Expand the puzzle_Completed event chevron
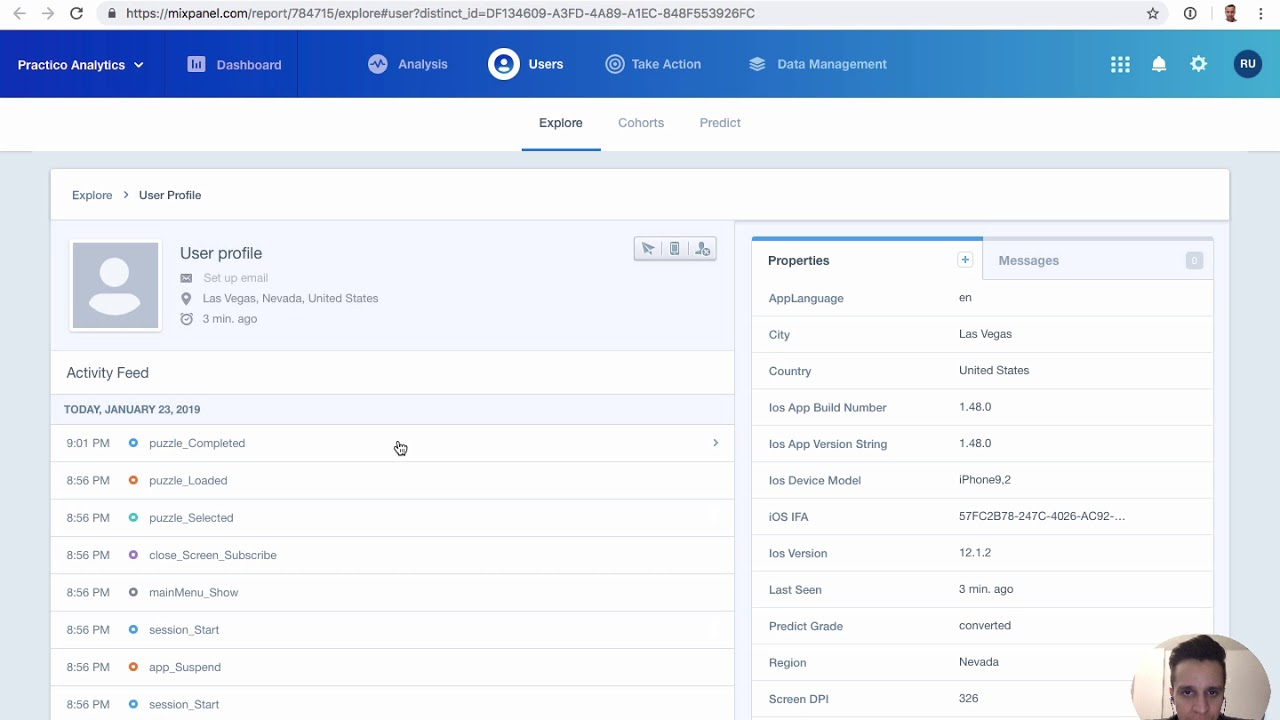This screenshot has width=1280, height=720. tap(715, 443)
